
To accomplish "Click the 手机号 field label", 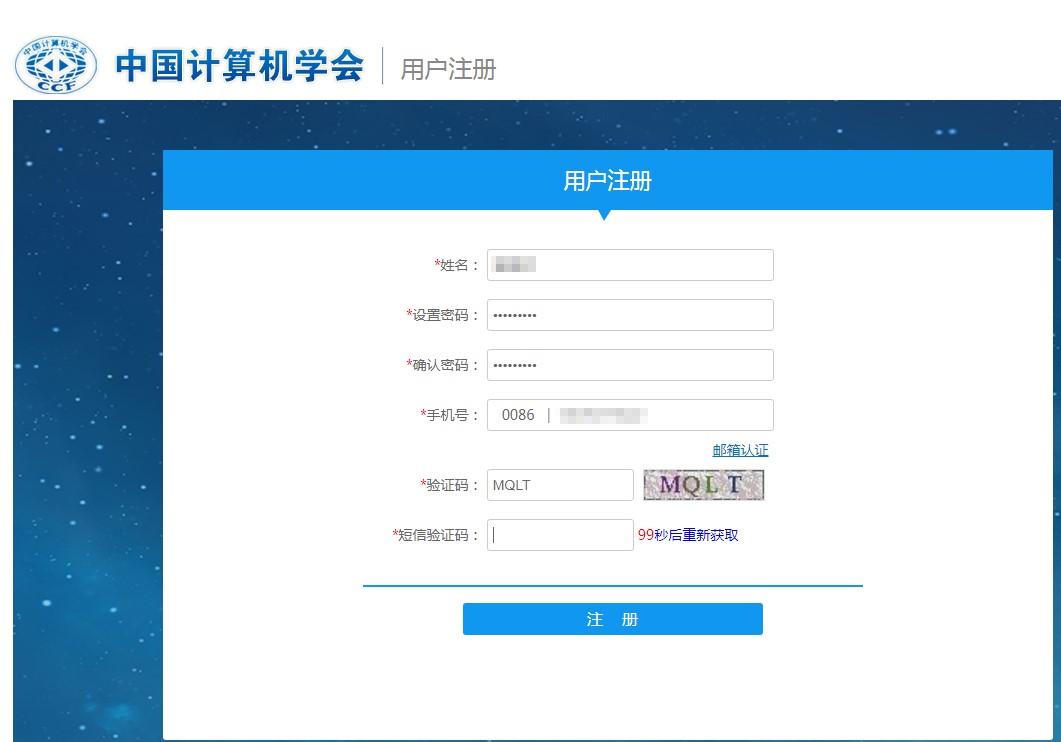I will pyautogui.click(x=450, y=415).
